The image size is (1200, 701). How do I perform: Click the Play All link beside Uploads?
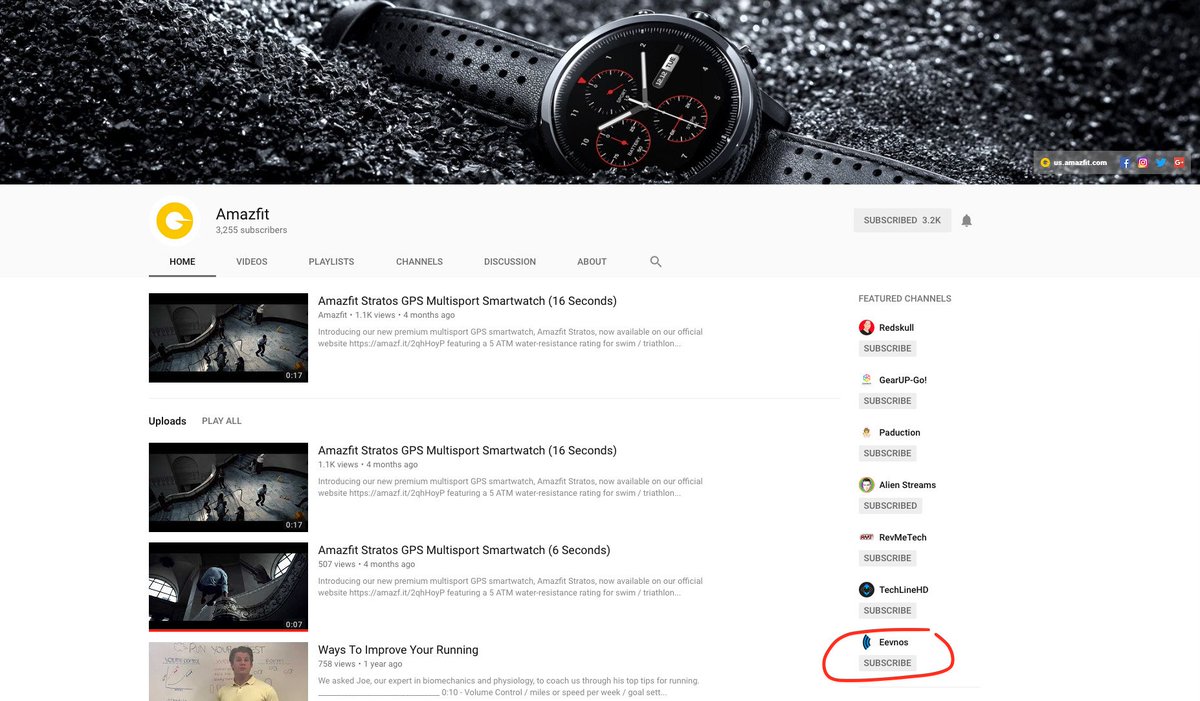coord(221,421)
